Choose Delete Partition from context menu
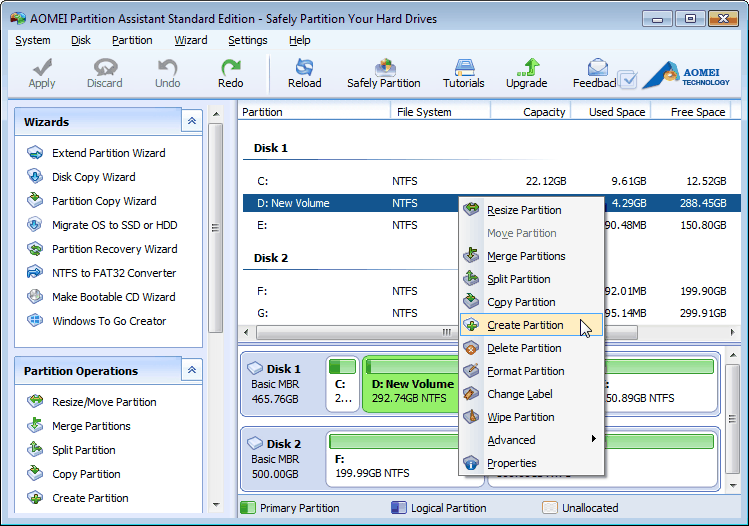This screenshot has height=526, width=749. pyautogui.click(x=531, y=348)
